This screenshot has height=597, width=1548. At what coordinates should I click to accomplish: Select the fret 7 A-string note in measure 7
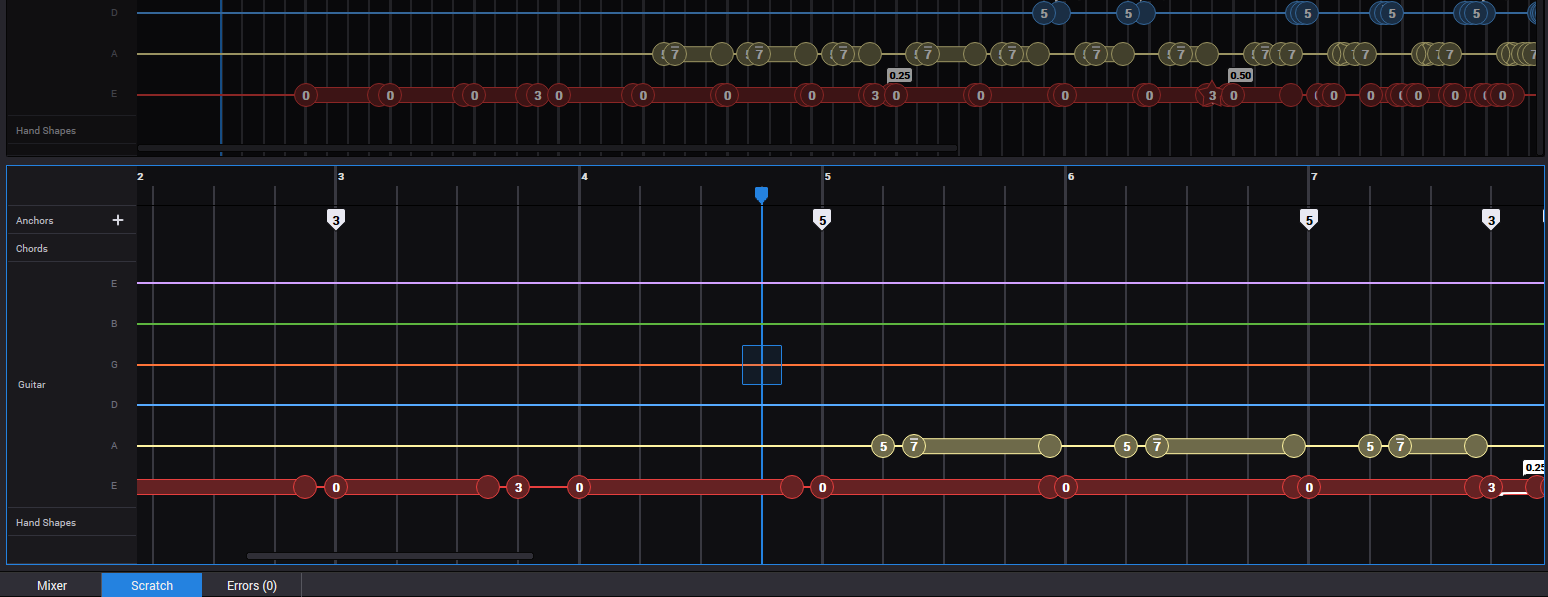click(1400, 446)
